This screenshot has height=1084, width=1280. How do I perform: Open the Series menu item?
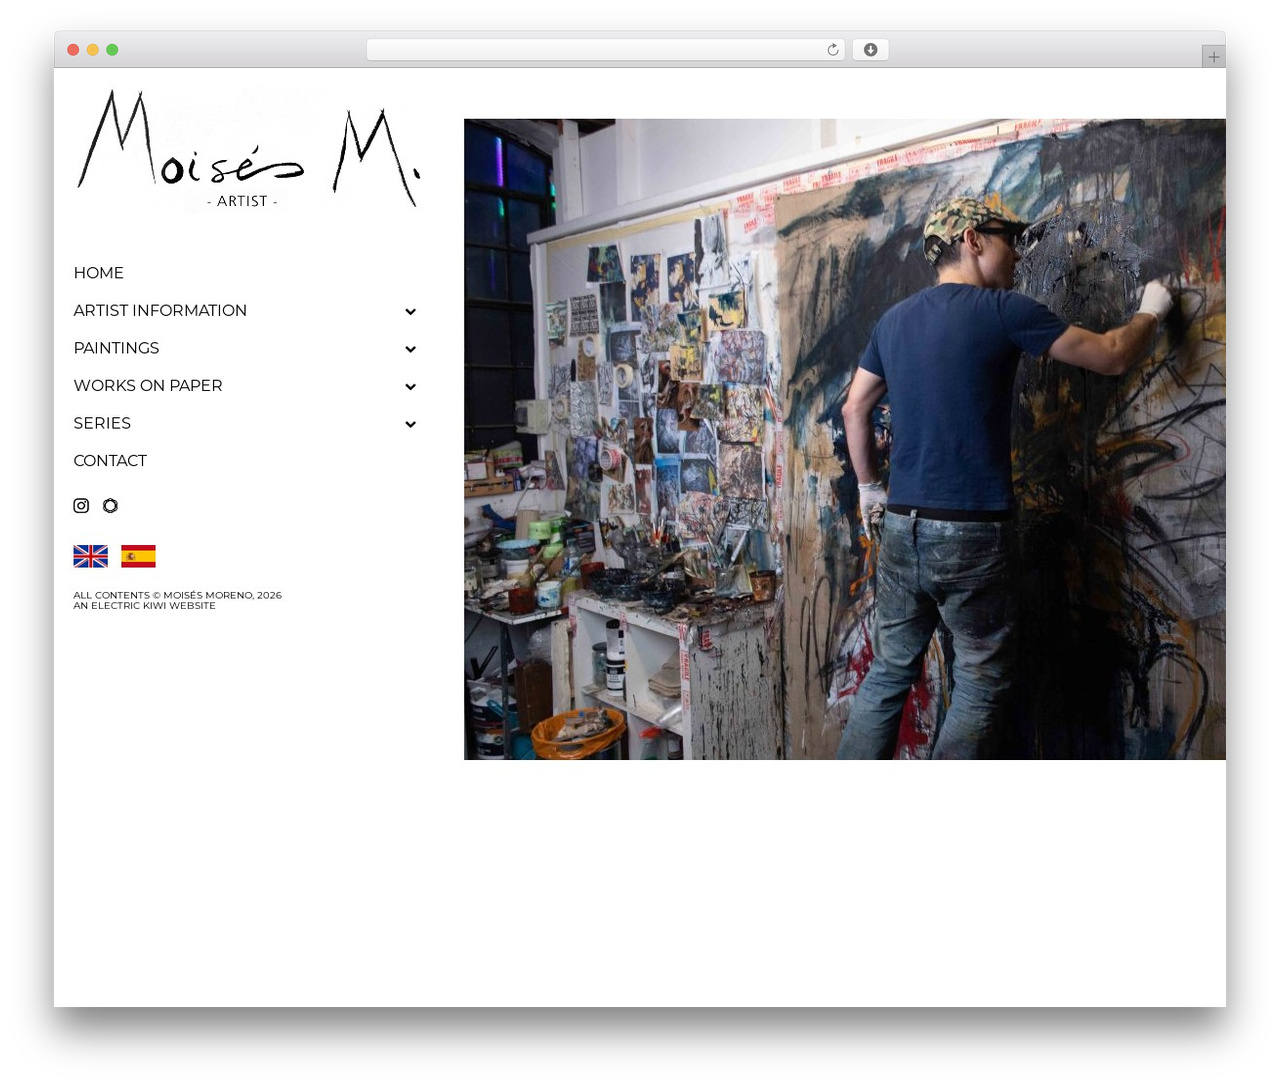coord(102,423)
